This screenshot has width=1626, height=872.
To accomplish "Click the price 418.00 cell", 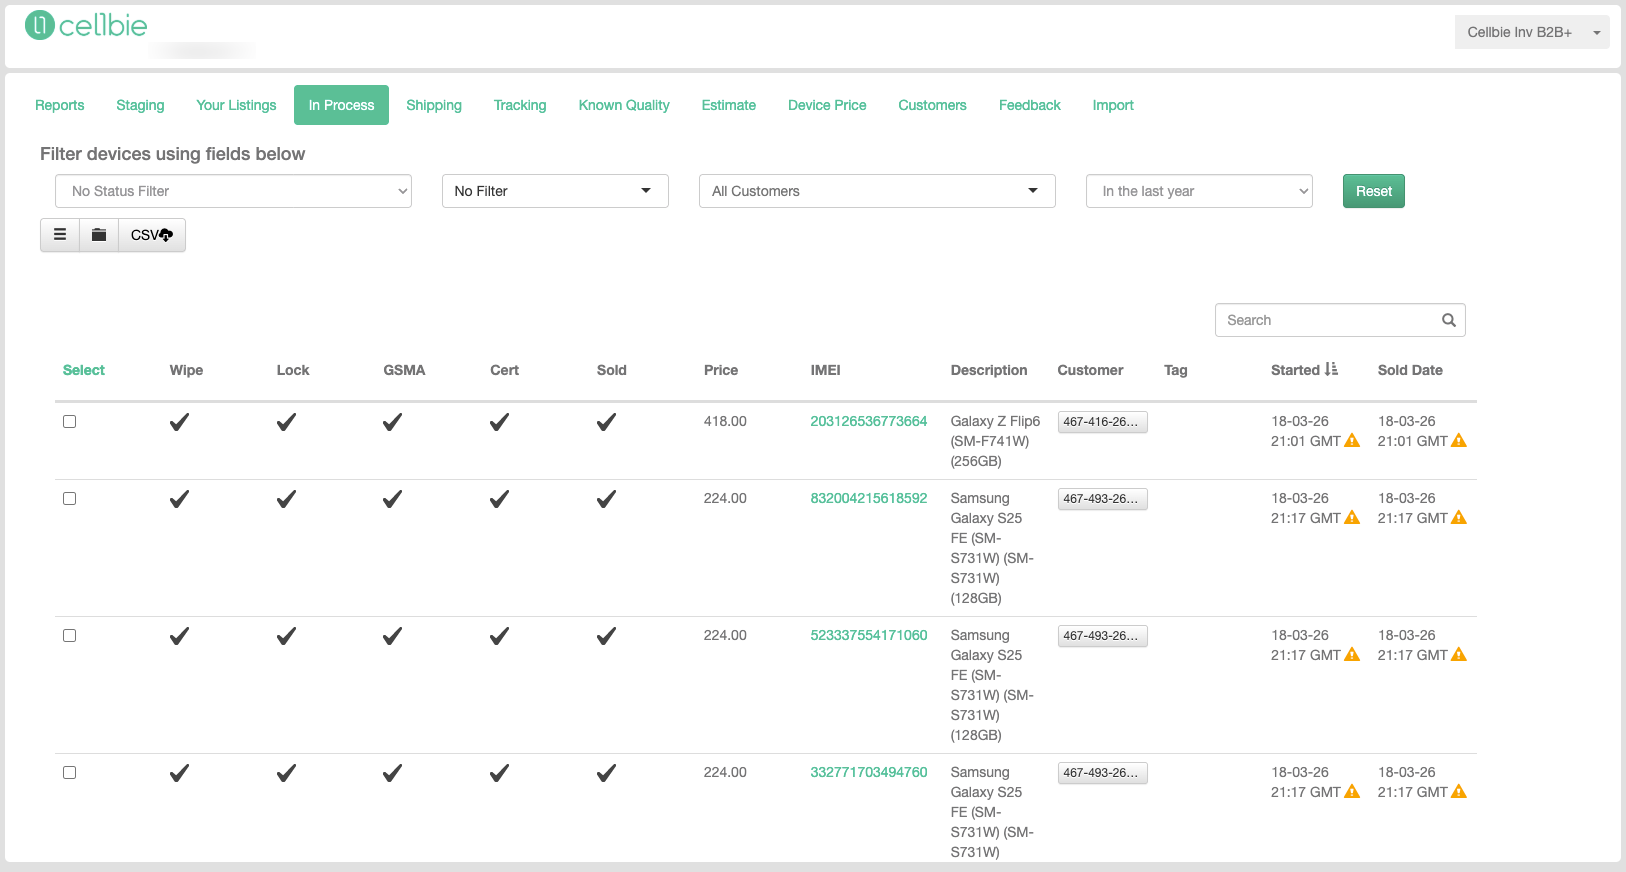I will (725, 421).
